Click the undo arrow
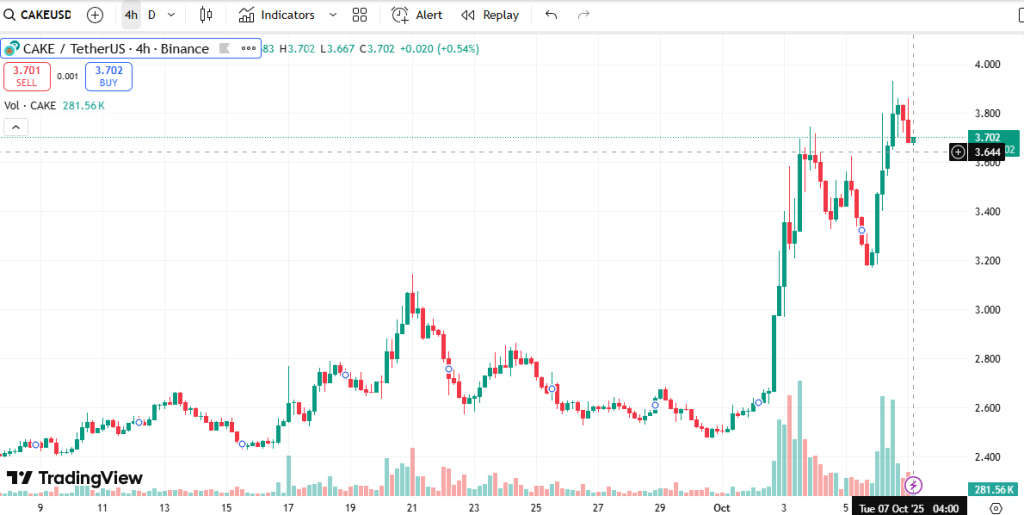Image resolution: width=1024 pixels, height=515 pixels. pyautogui.click(x=551, y=15)
